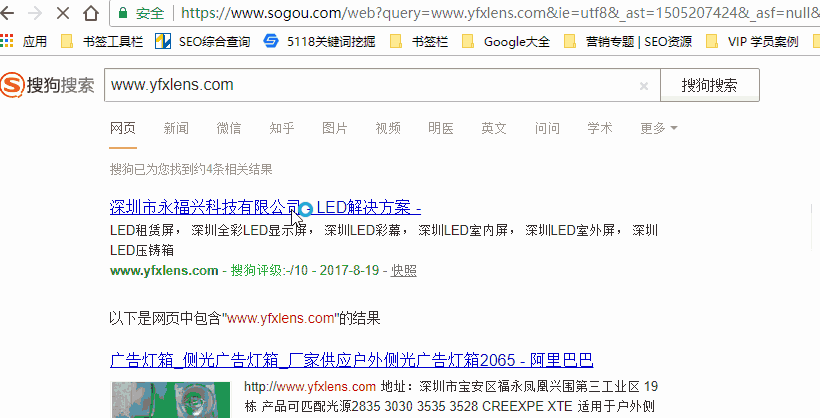Image resolution: width=820 pixels, height=418 pixels.
Task: Open the Google大全 bookmark folder
Action: (506, 41)
